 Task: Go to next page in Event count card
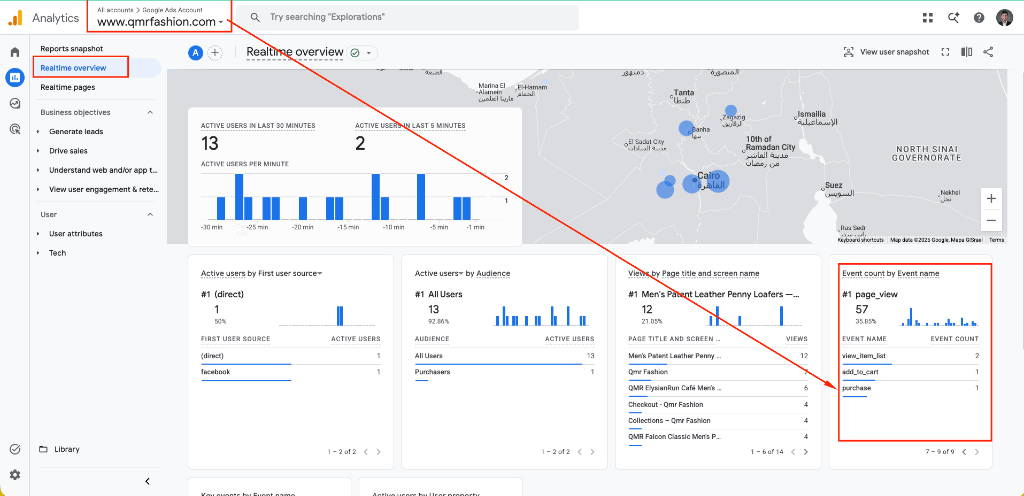pyautogui.click(x=978, y=452)
